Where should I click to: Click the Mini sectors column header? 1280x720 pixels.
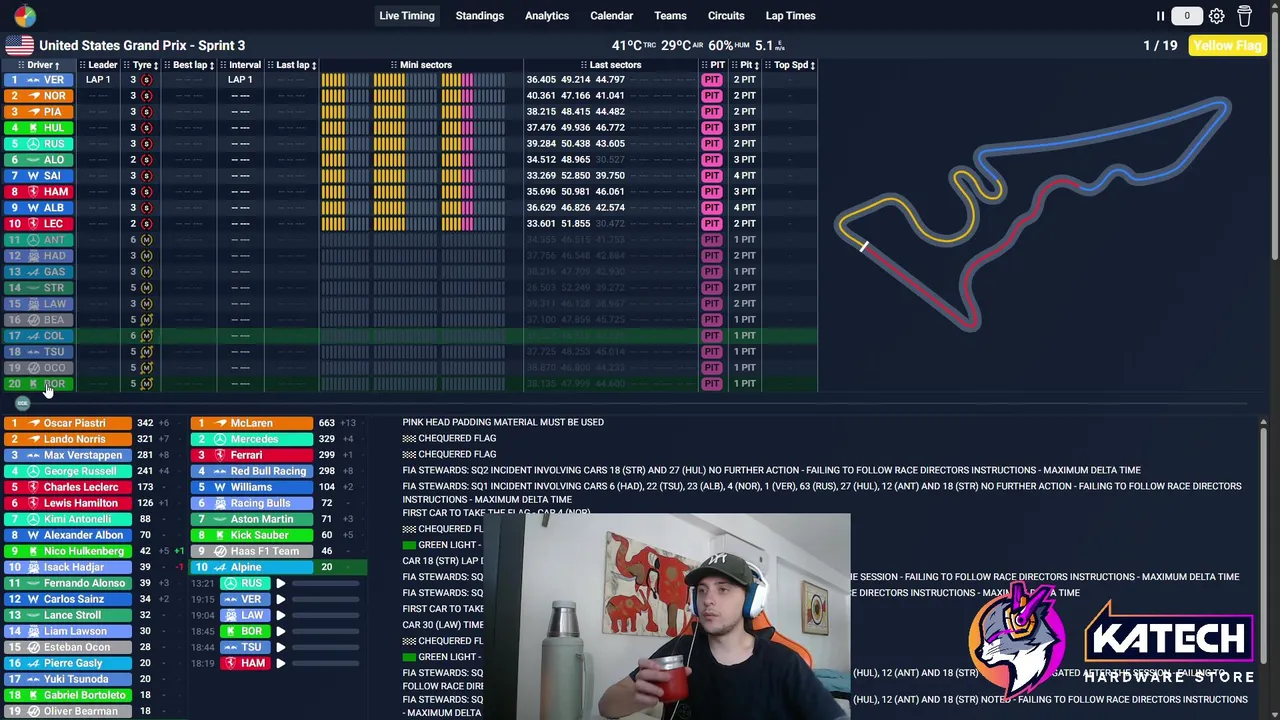[420, 65]
